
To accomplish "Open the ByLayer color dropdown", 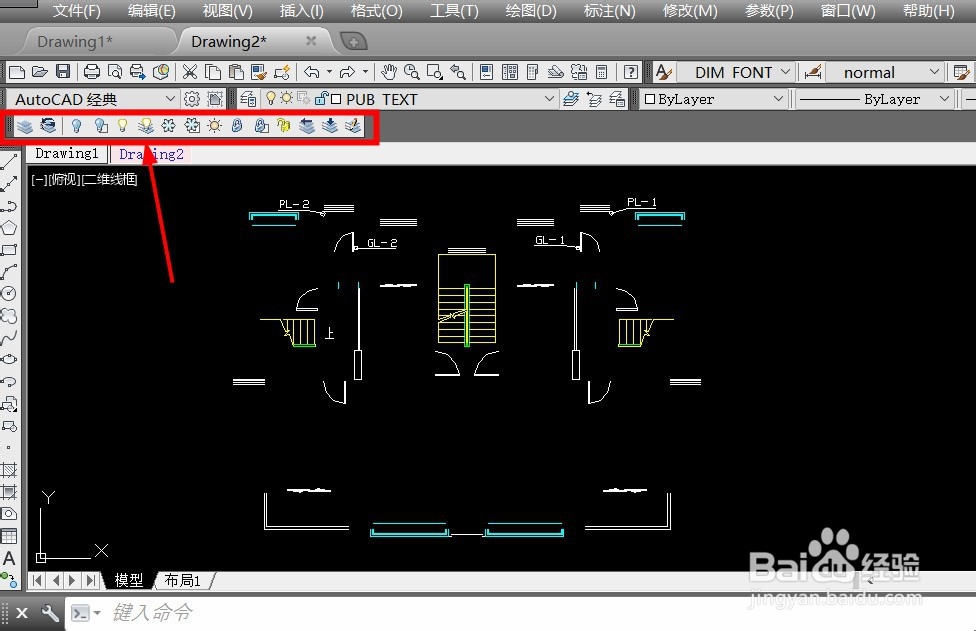I will click(778, 98).
